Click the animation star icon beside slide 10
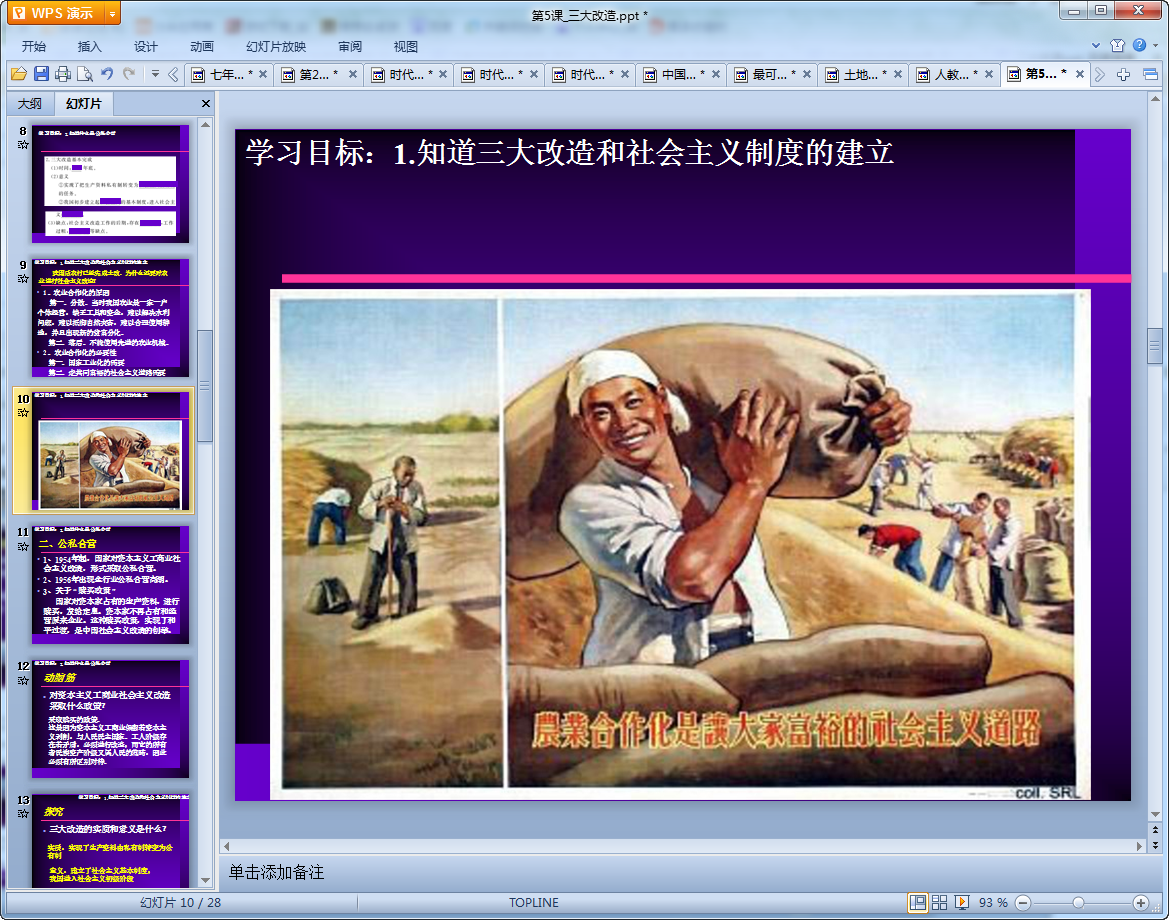Image resolution: width=1169 pixels, height=920 pixels. (23, 412)
